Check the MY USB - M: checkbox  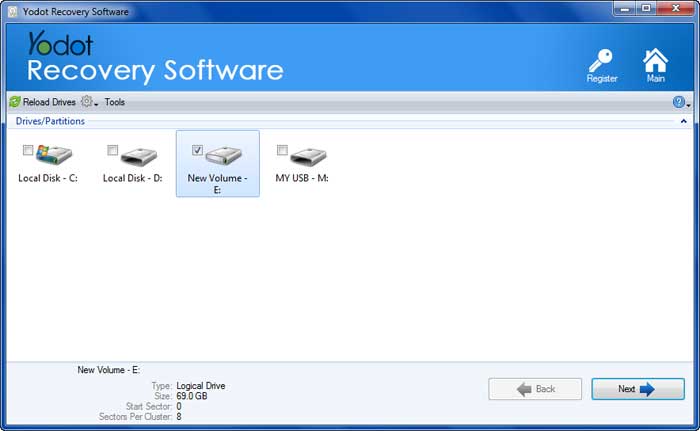pos(282,150)
